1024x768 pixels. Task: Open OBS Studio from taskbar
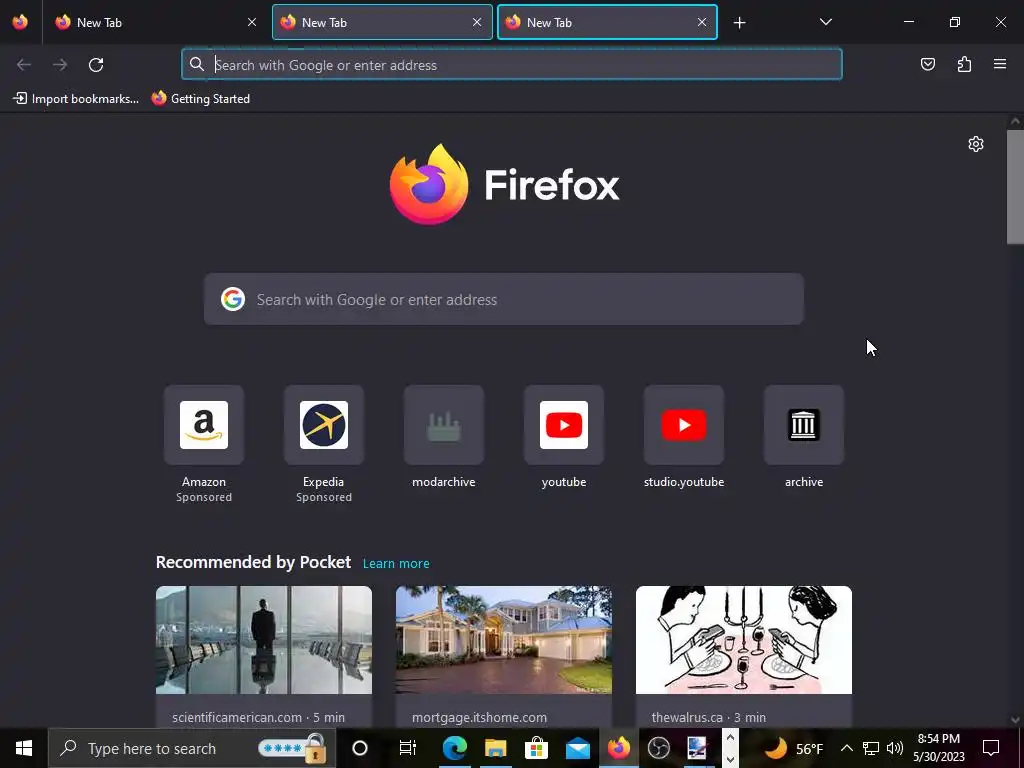coord(659,748)
